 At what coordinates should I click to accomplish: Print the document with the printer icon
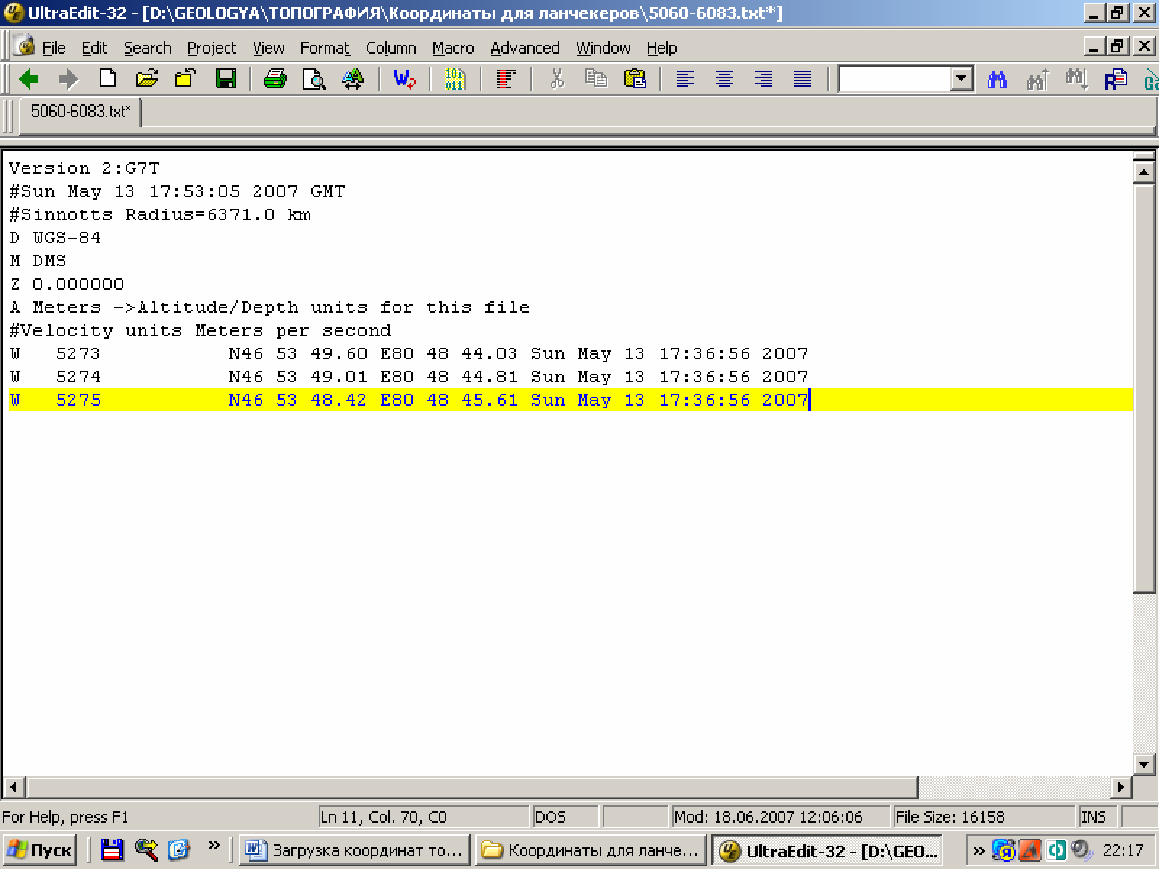tap(275, 78)
